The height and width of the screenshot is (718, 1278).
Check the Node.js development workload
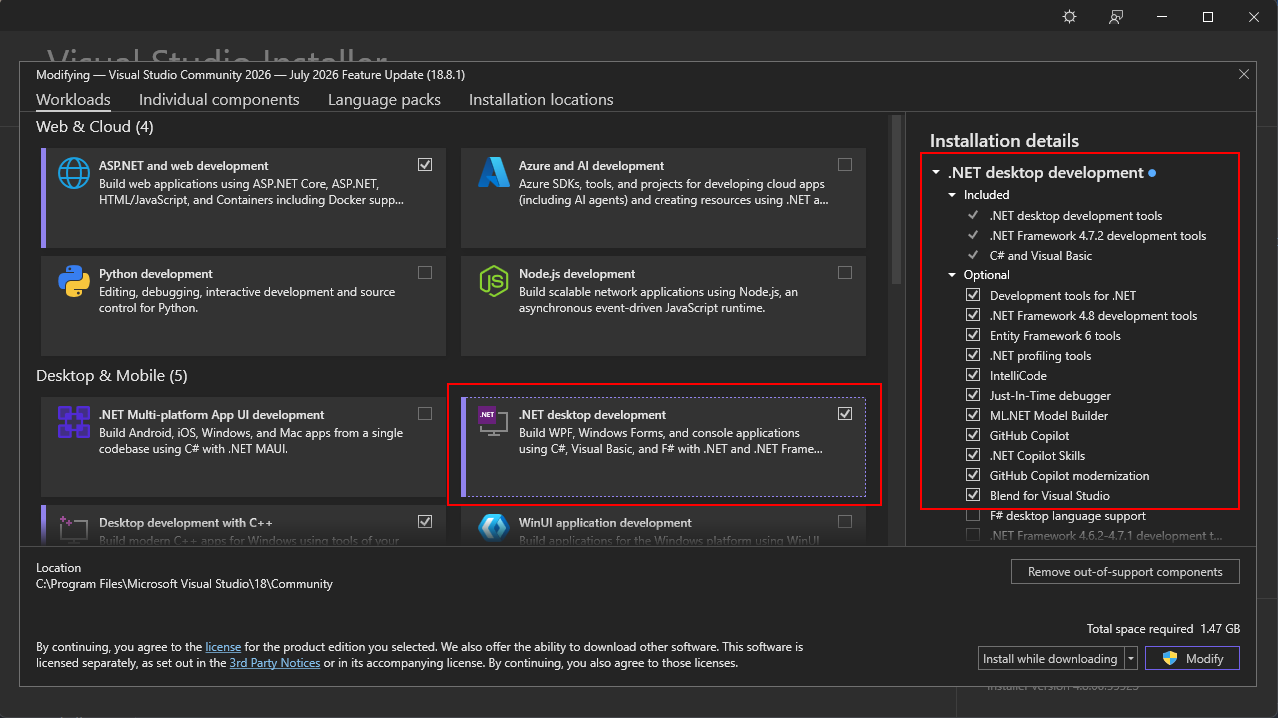pos(845,272)
